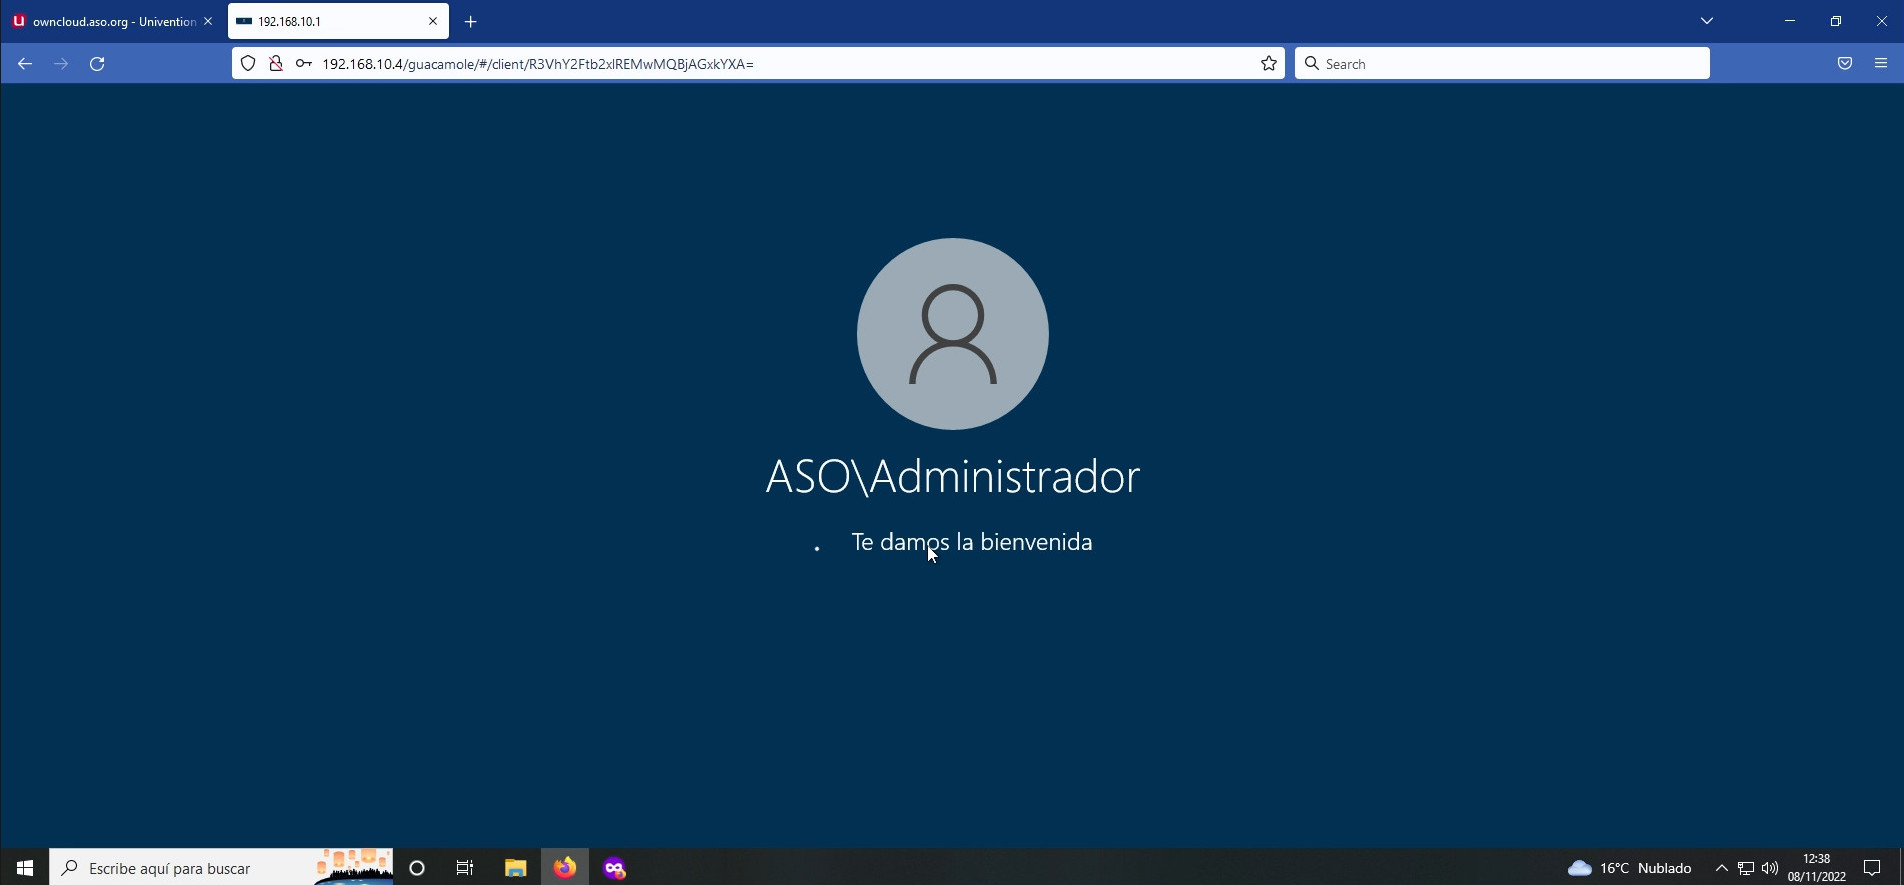Image resolution: width=1904 pixels, height=885 pixels.
Task: Open File Explorer from the taskbar
Action: tap(515, 868)
